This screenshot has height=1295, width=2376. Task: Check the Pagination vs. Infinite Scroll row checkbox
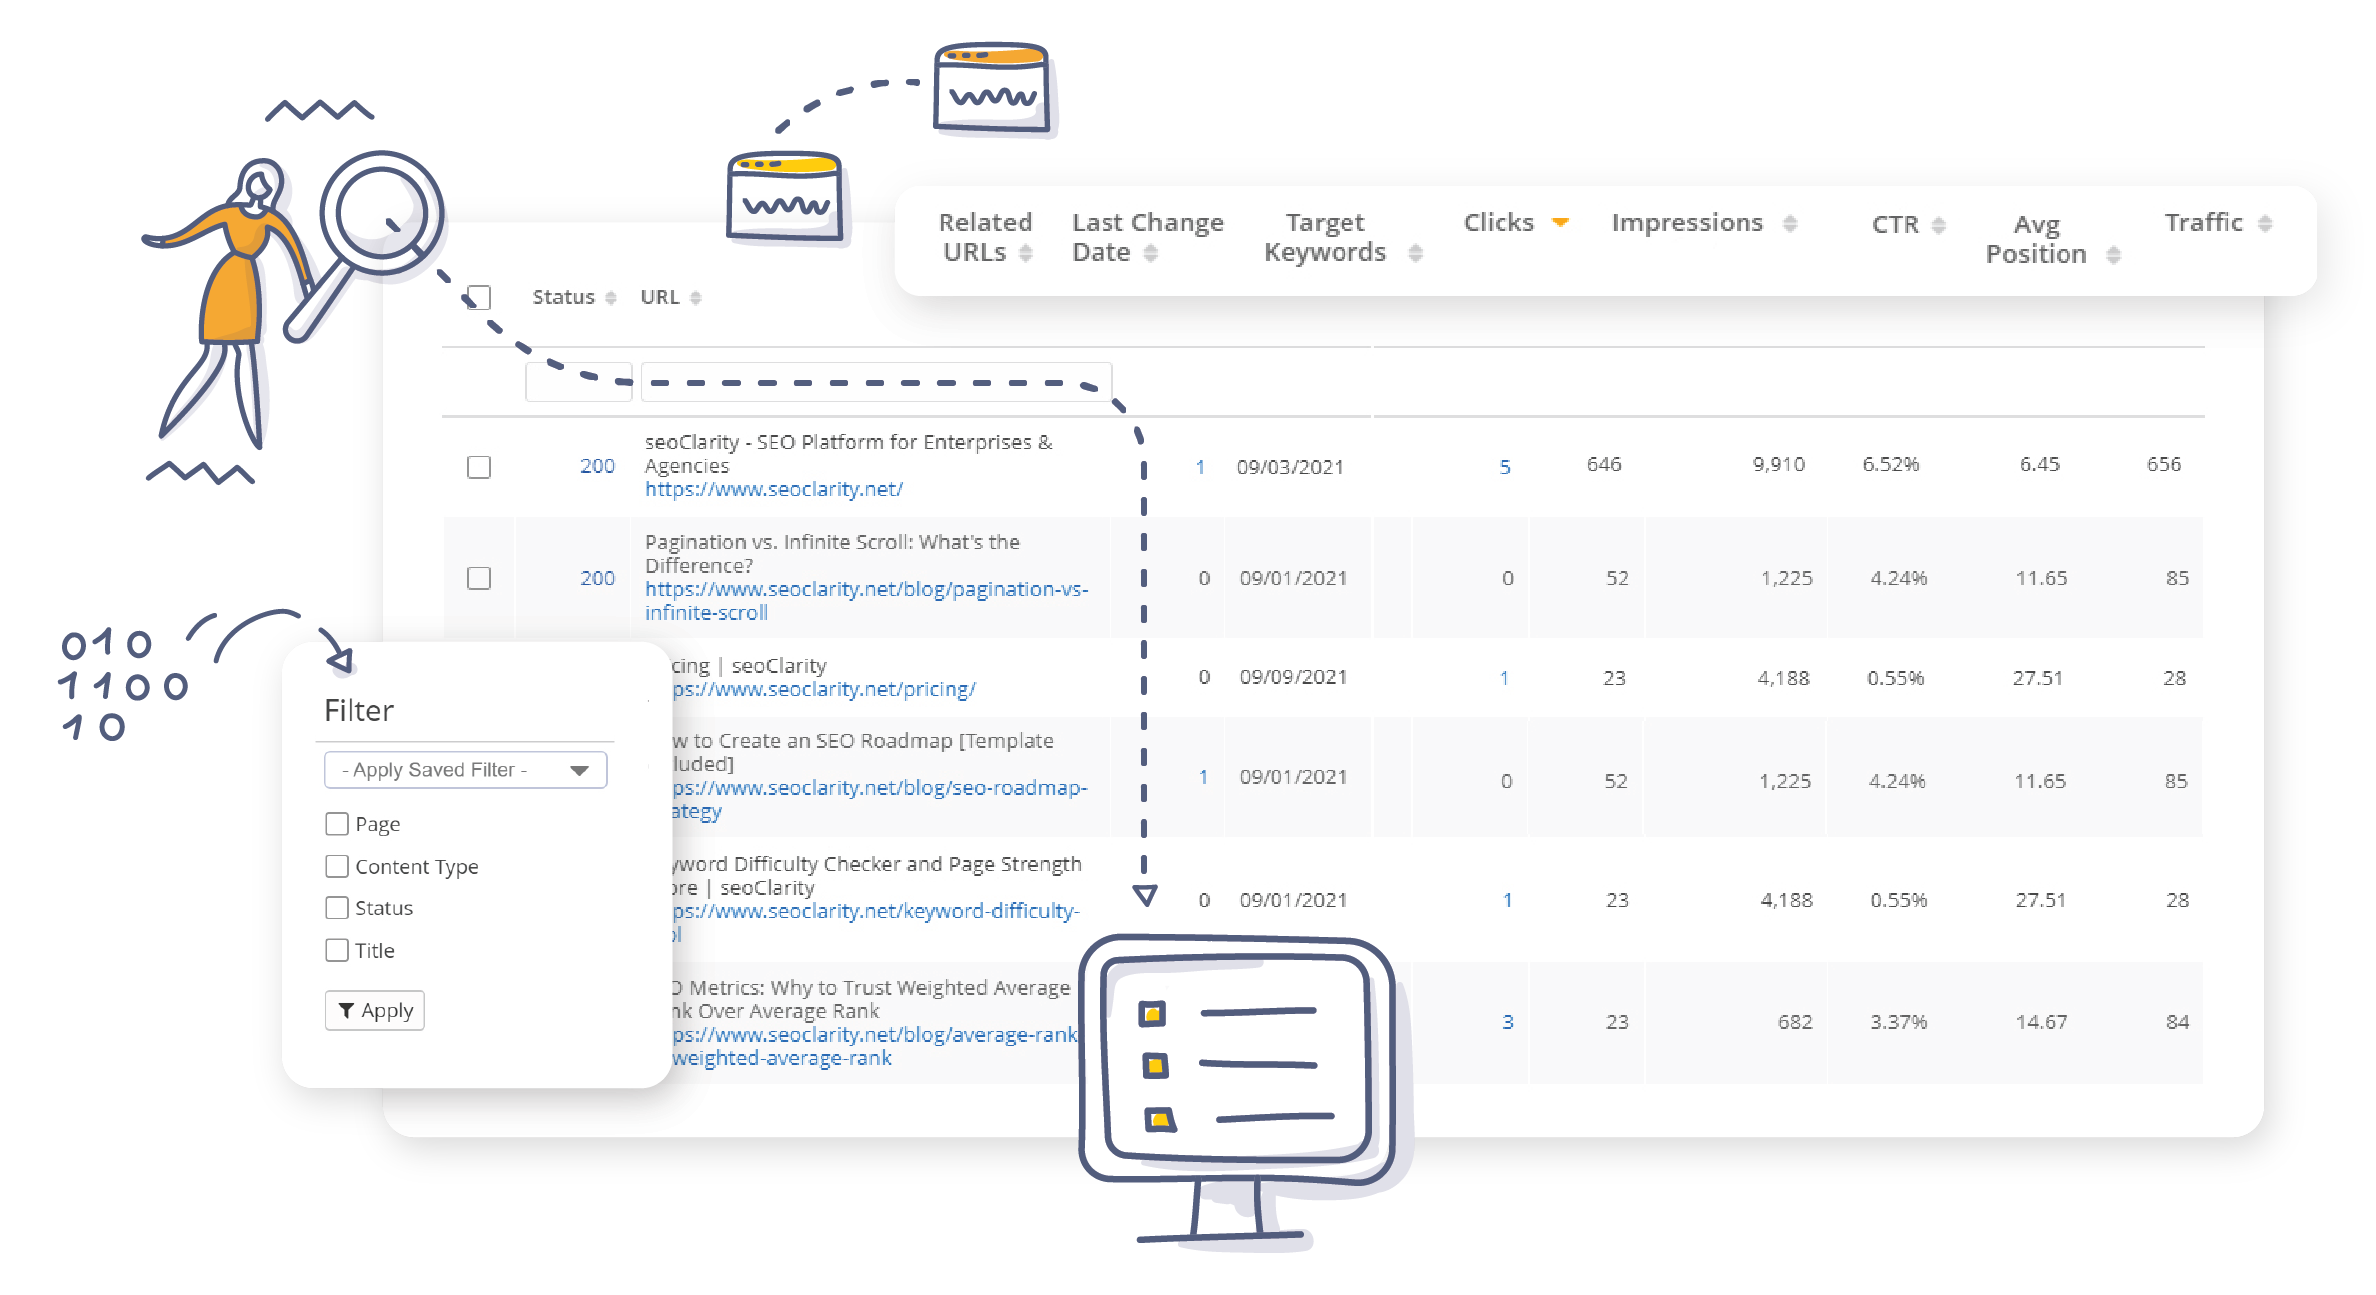pos(479,578)
